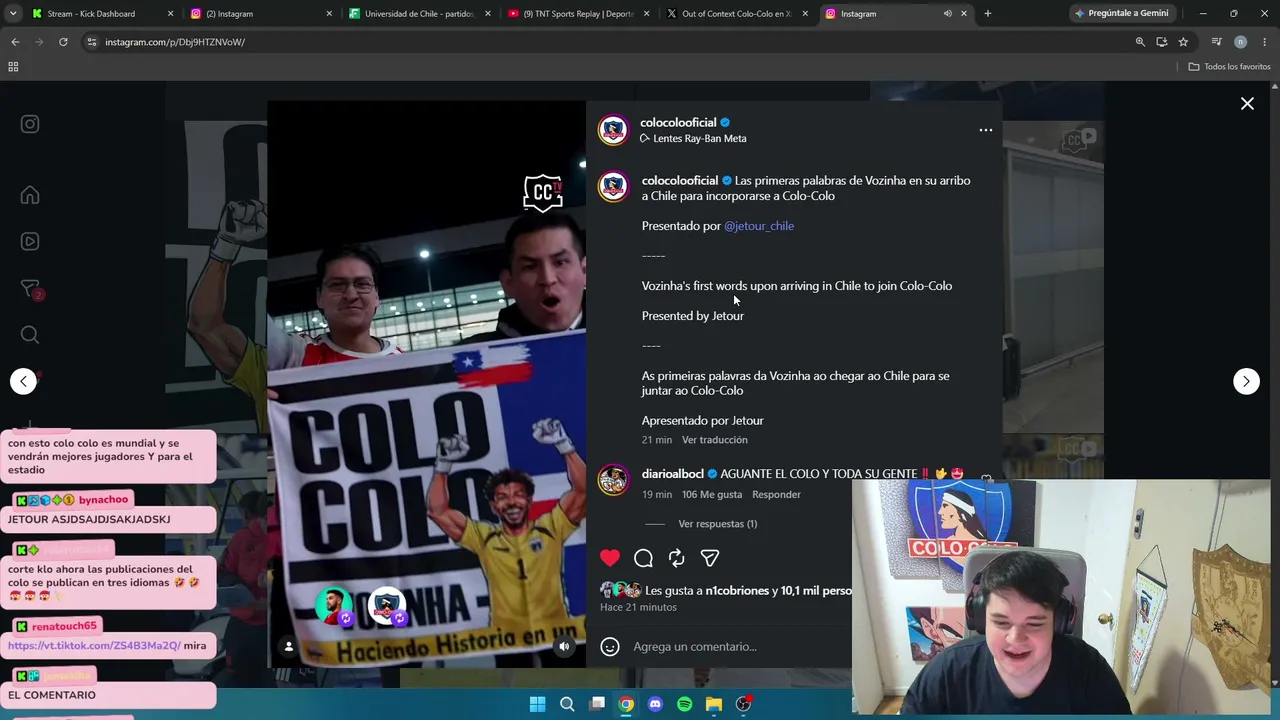Click the comment bubble icon under the post

[x=643, y=558]
